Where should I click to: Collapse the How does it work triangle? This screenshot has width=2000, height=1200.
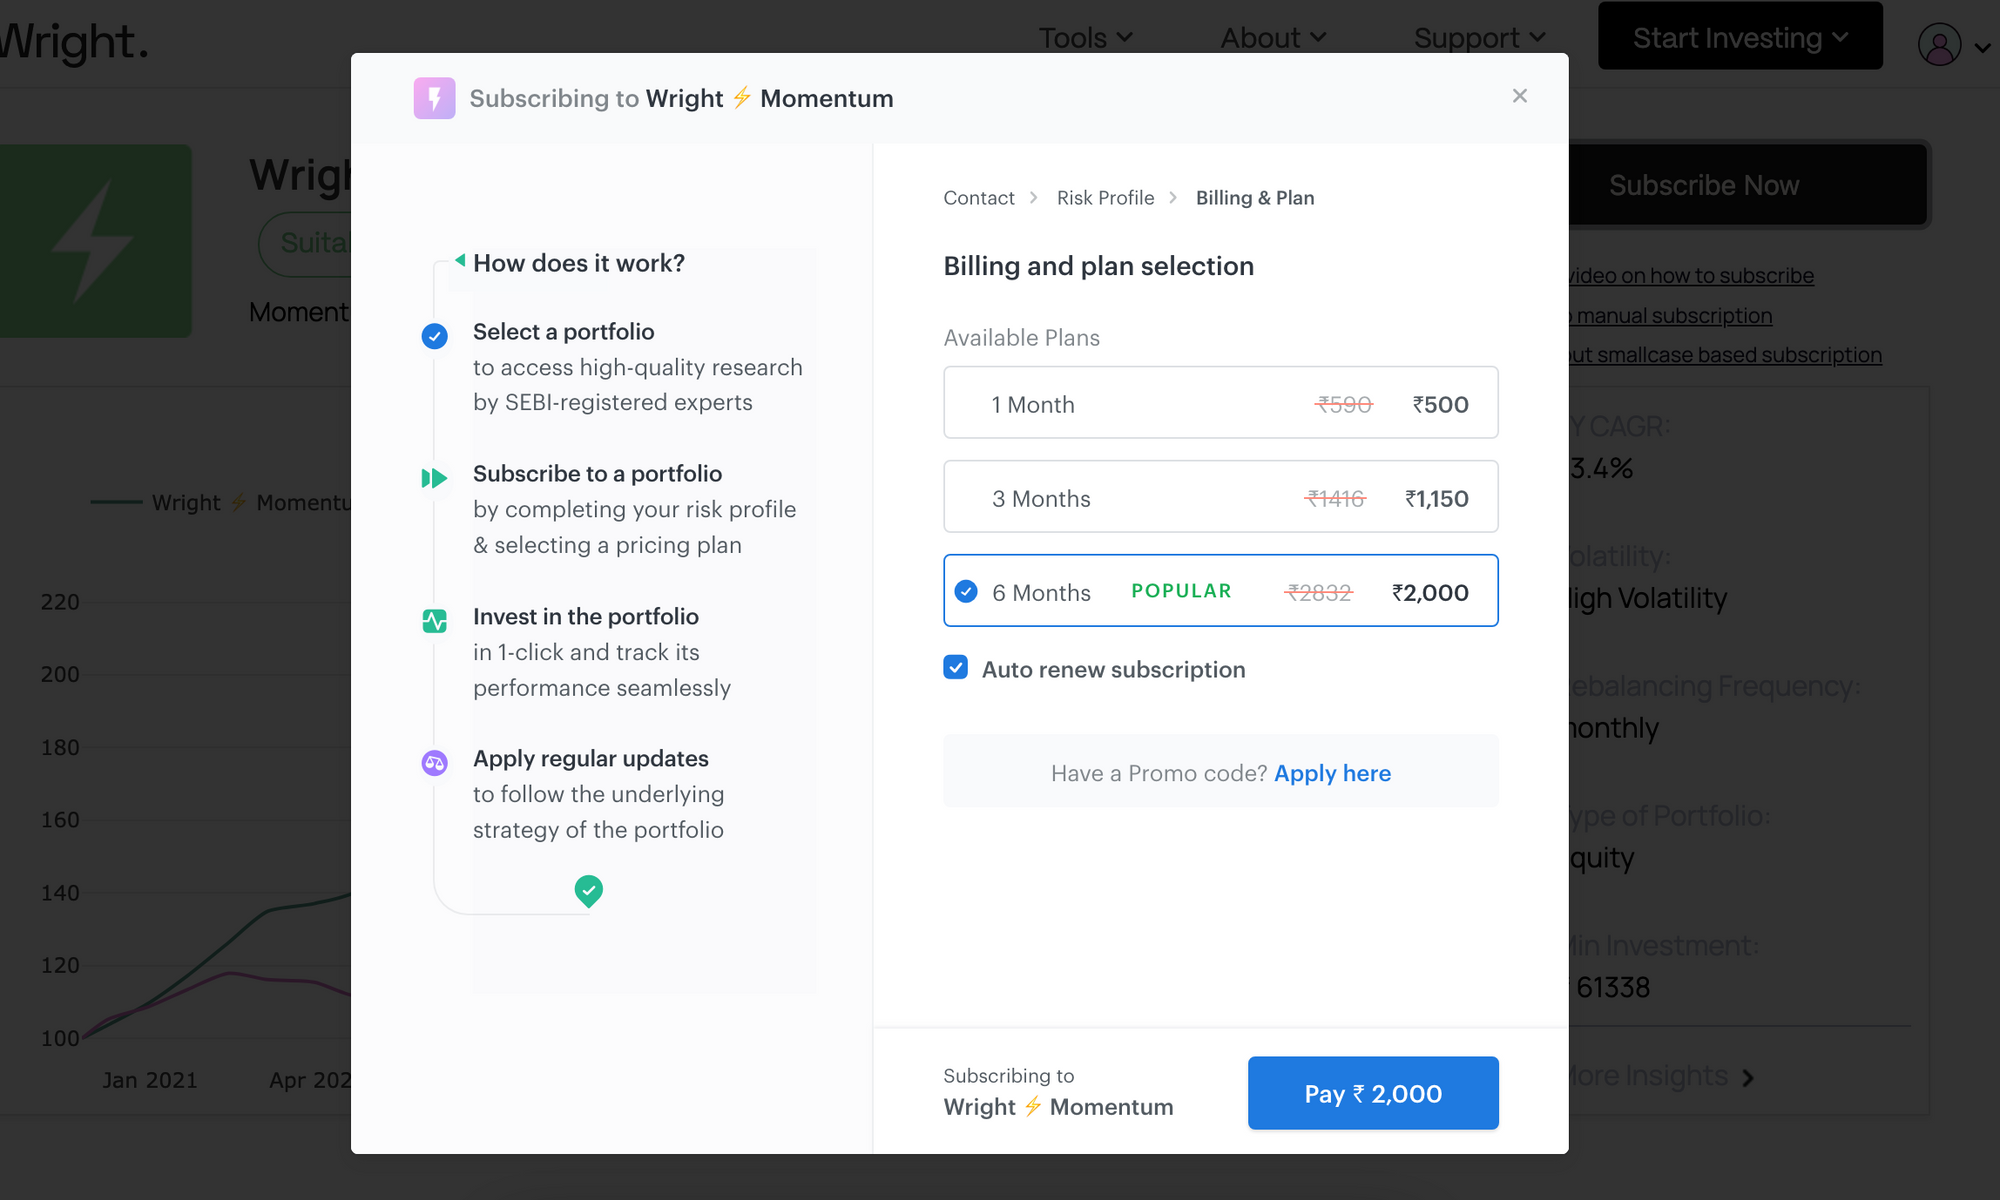pyautogui.click(x=460, y=260)
